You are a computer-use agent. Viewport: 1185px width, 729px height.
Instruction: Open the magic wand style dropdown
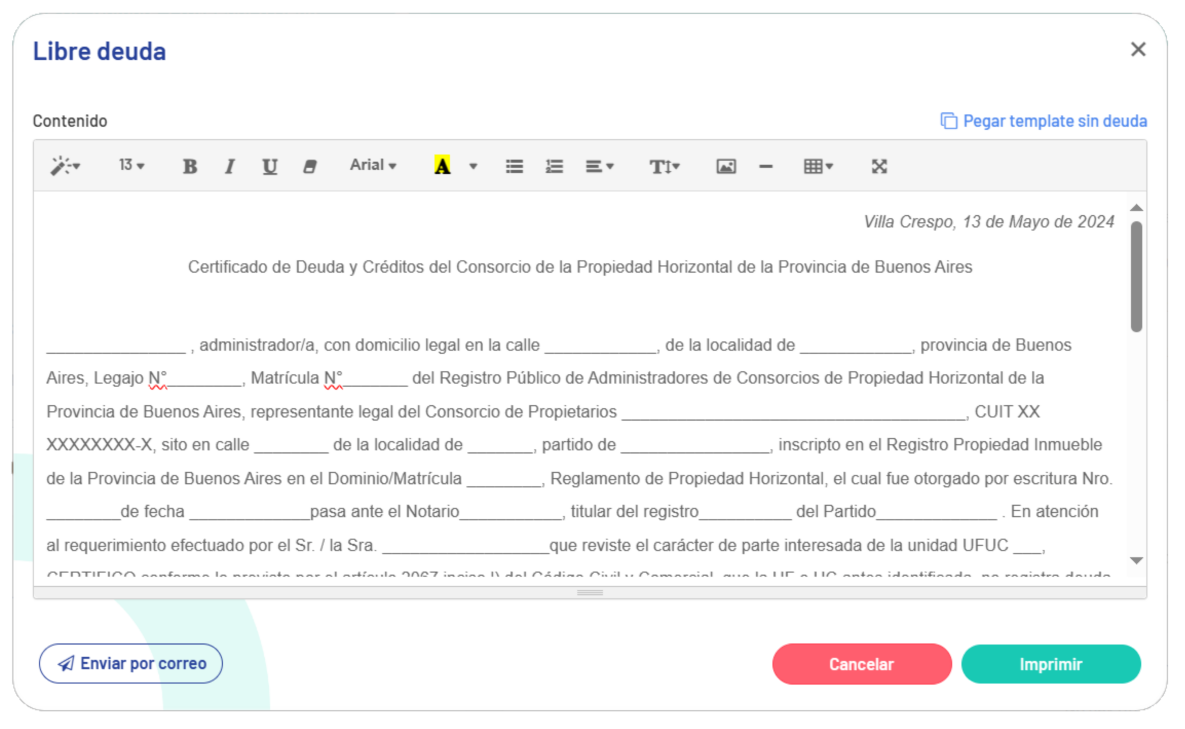65,166
